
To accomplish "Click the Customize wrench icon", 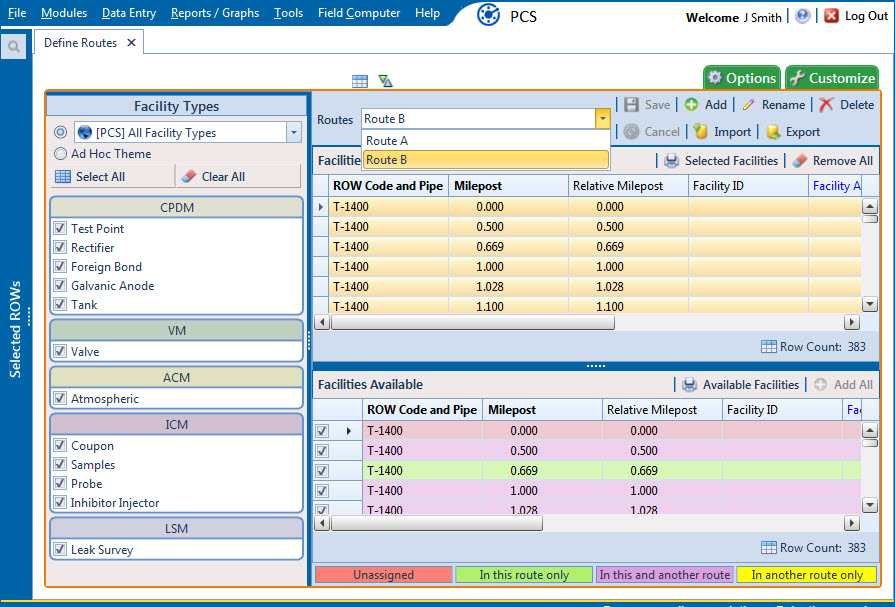I will (x=797, y=78).
